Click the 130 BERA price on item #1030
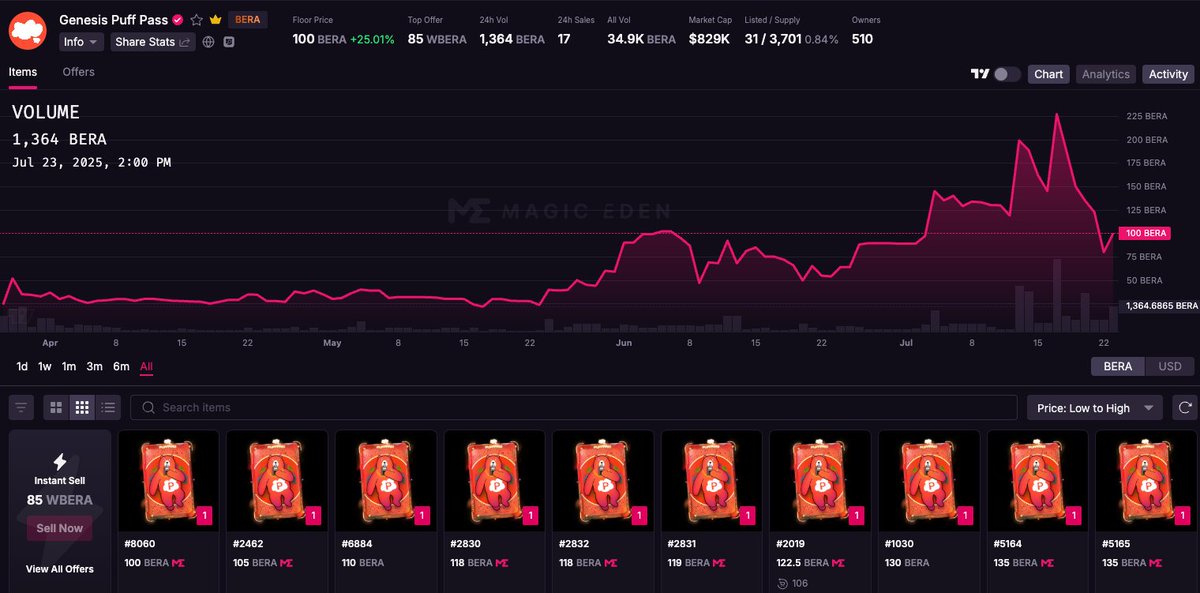 [907, 563]
